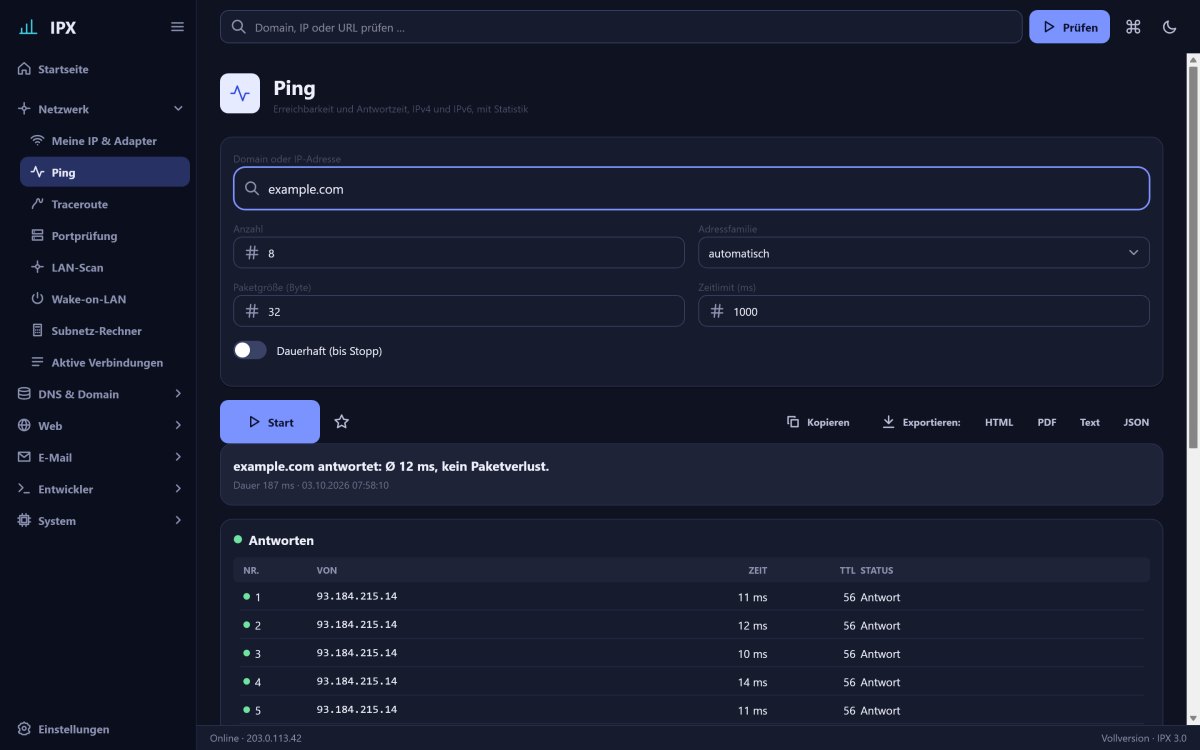Click the Exportieren download icon
Screen dimensions: 1200x750
pyautogui.click(x=888, y=422)
